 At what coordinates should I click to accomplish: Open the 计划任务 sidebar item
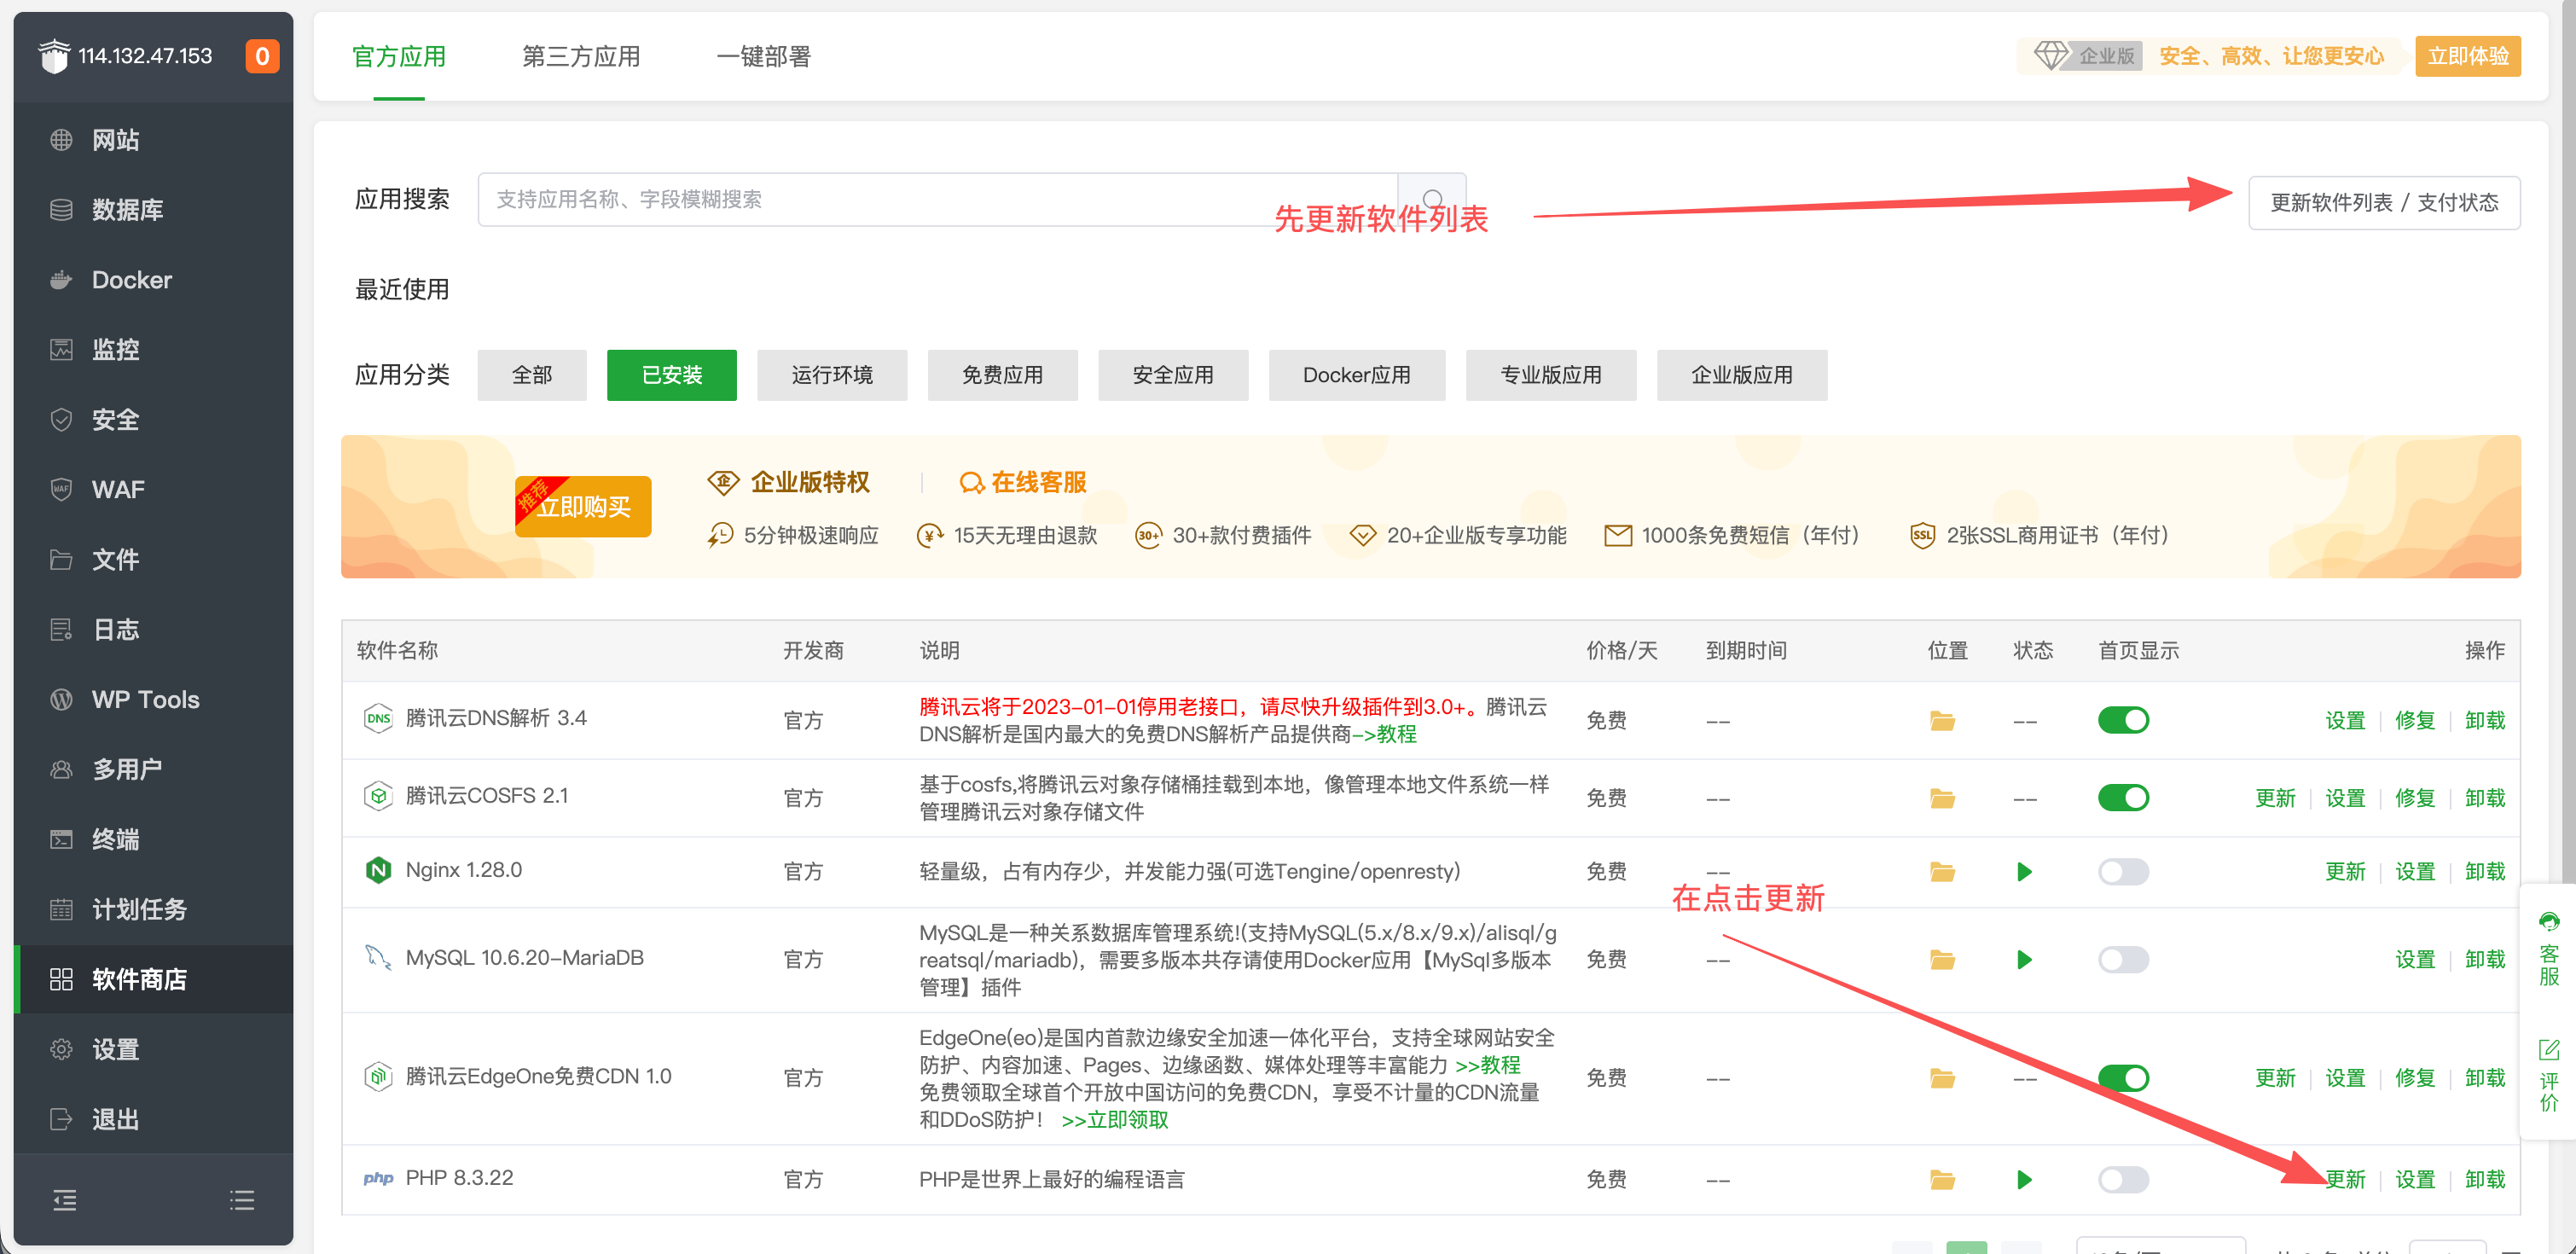click(x=153, y=910)
